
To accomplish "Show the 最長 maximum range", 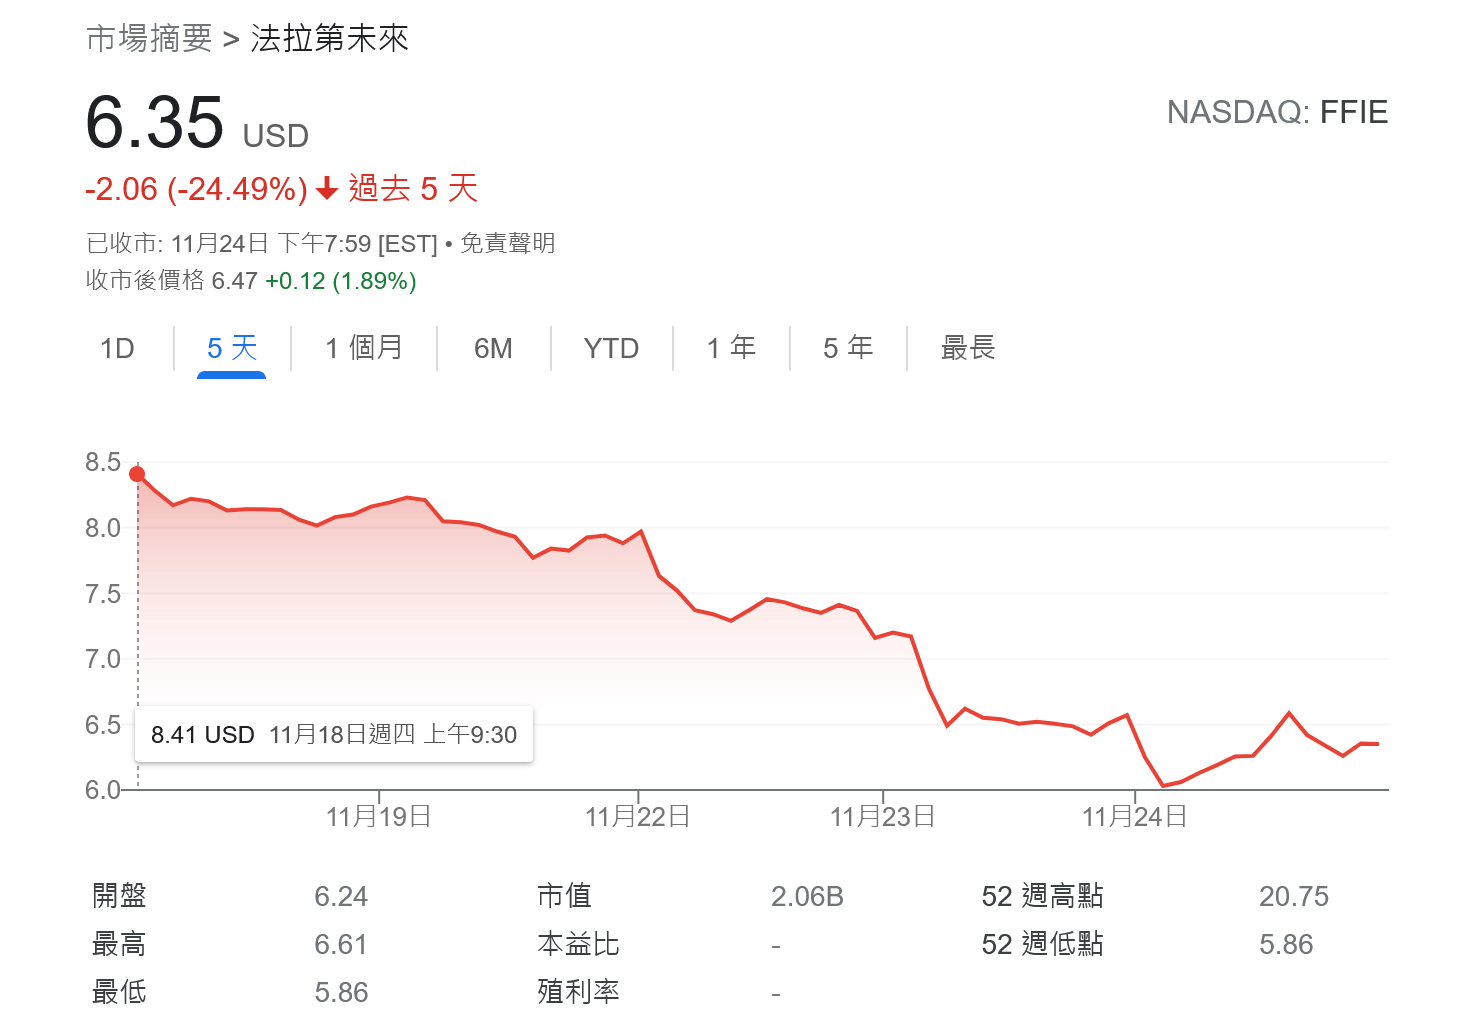I will (968, 348).
